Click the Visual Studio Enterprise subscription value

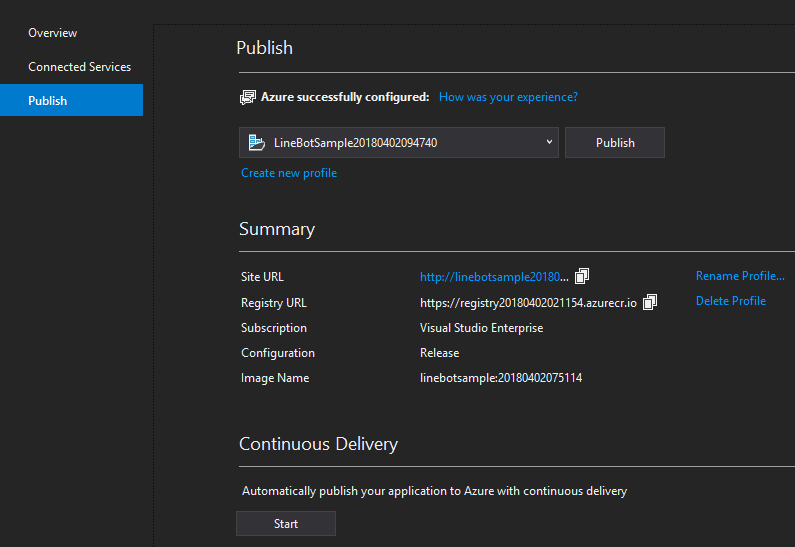[481, 328]
